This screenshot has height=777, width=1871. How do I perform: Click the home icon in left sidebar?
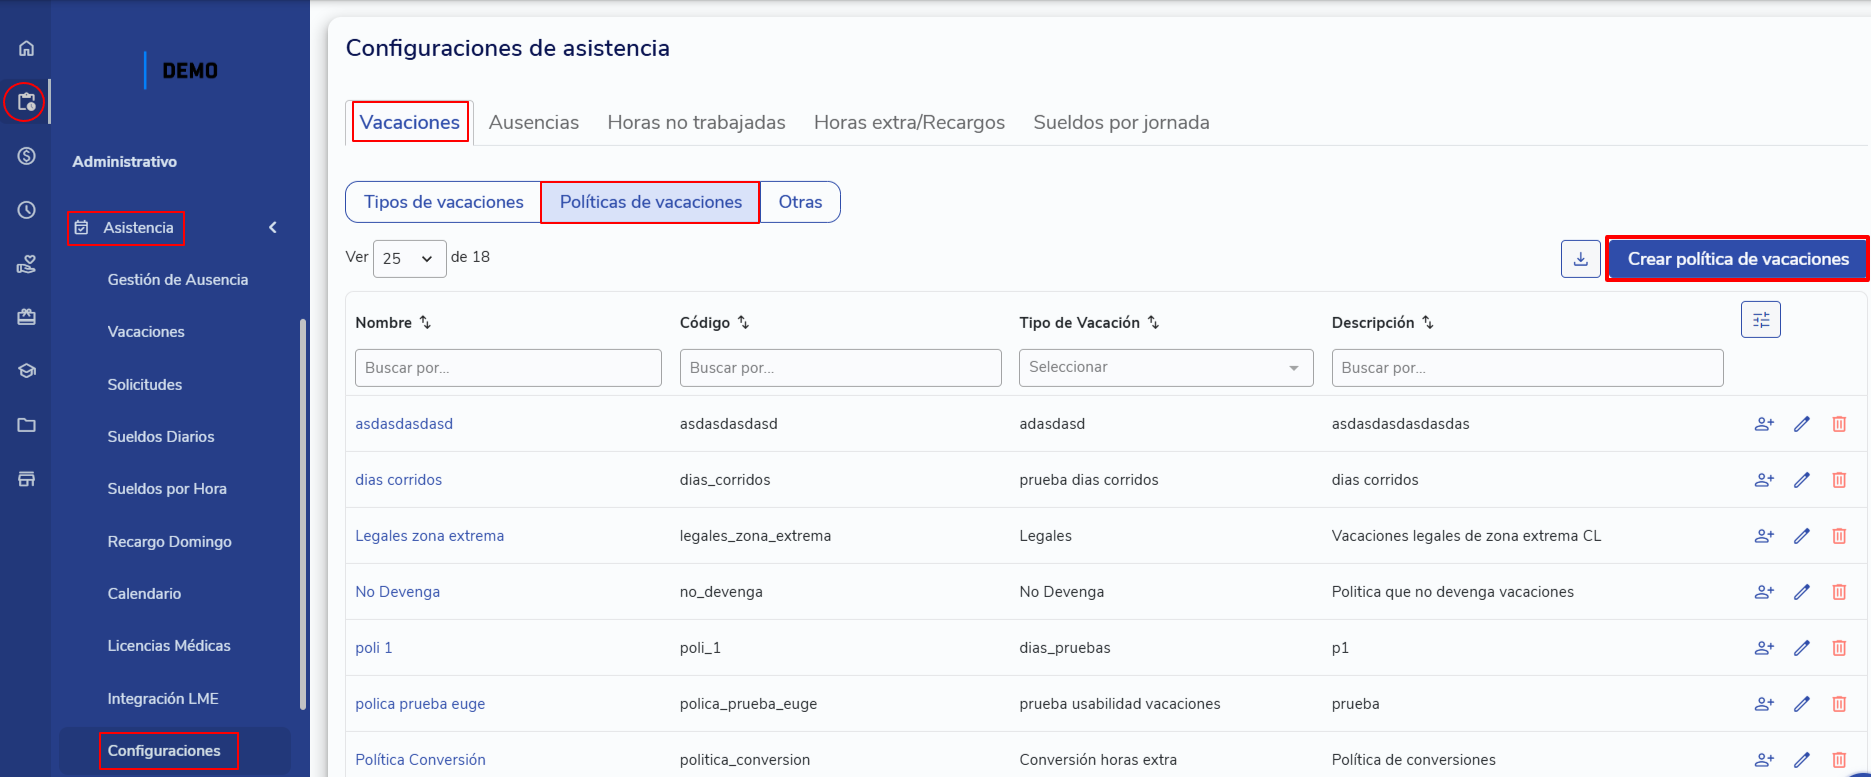27,48
